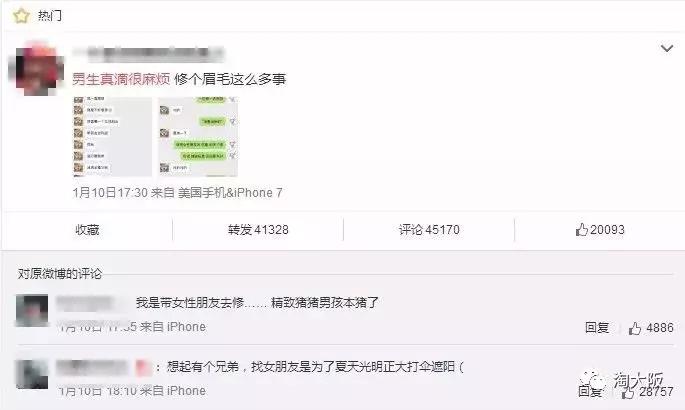
Task: Select 转发 41328 to repost
Action: coord(258,230)
